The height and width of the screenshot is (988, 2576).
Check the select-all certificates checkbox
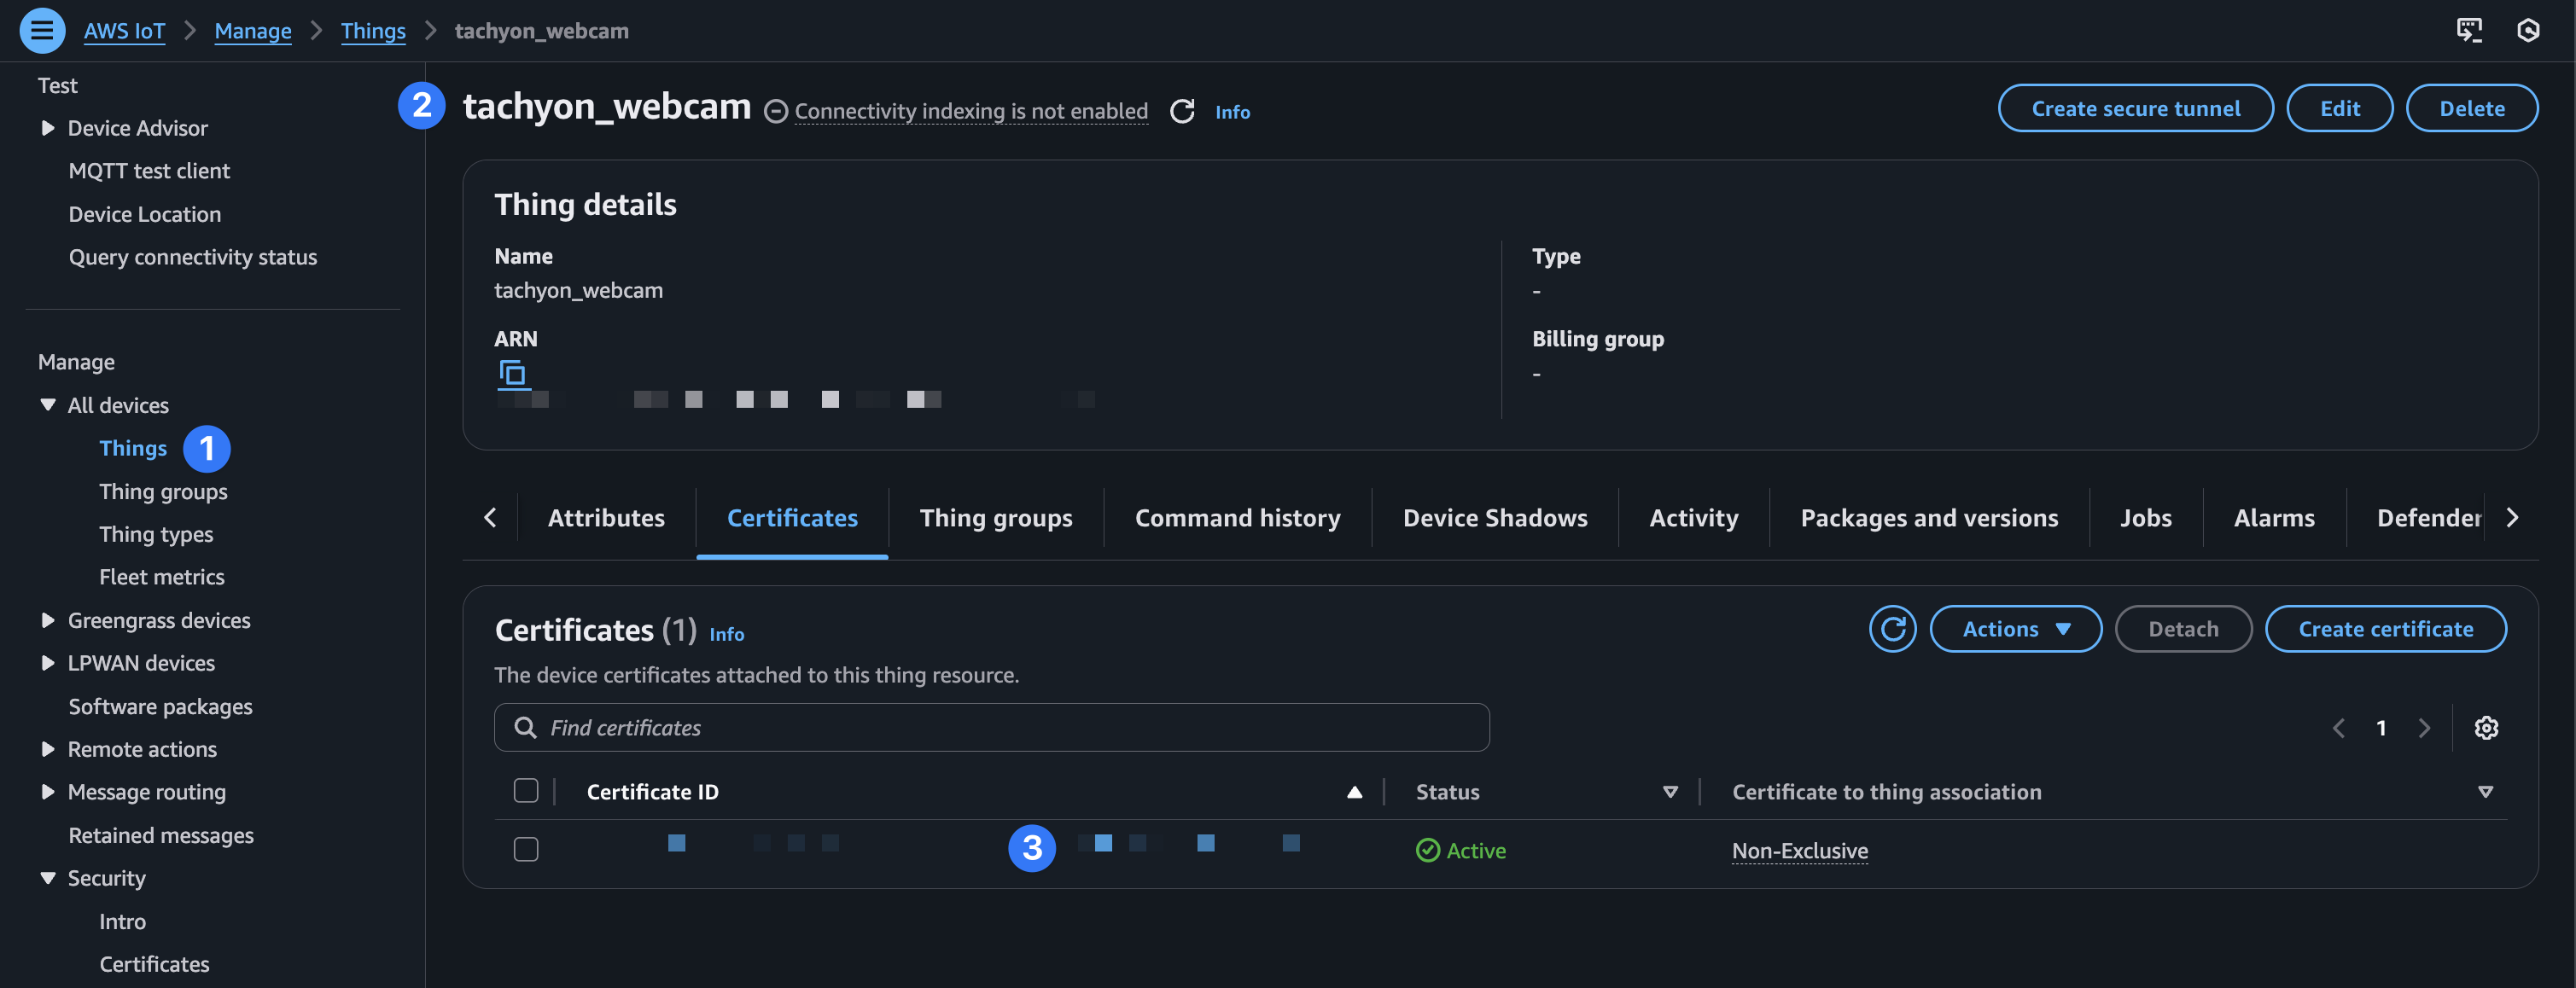(x=526, y=791)
